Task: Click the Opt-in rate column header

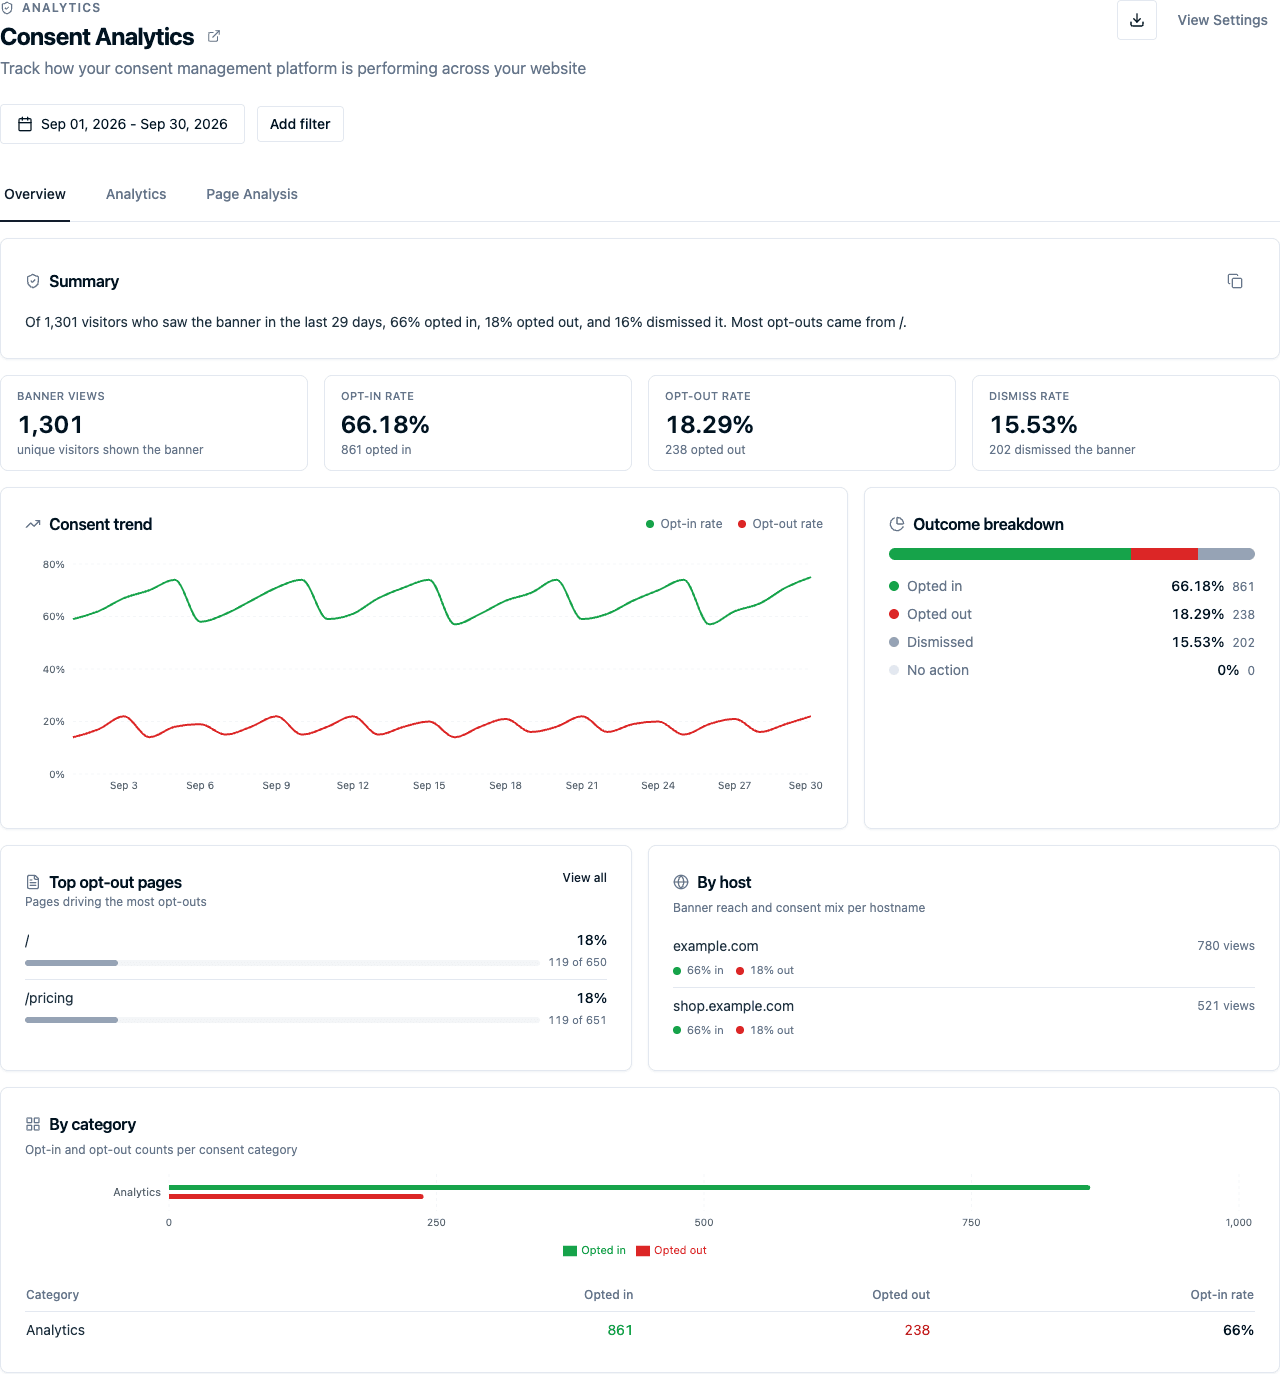Action: click(1222, 1294)
